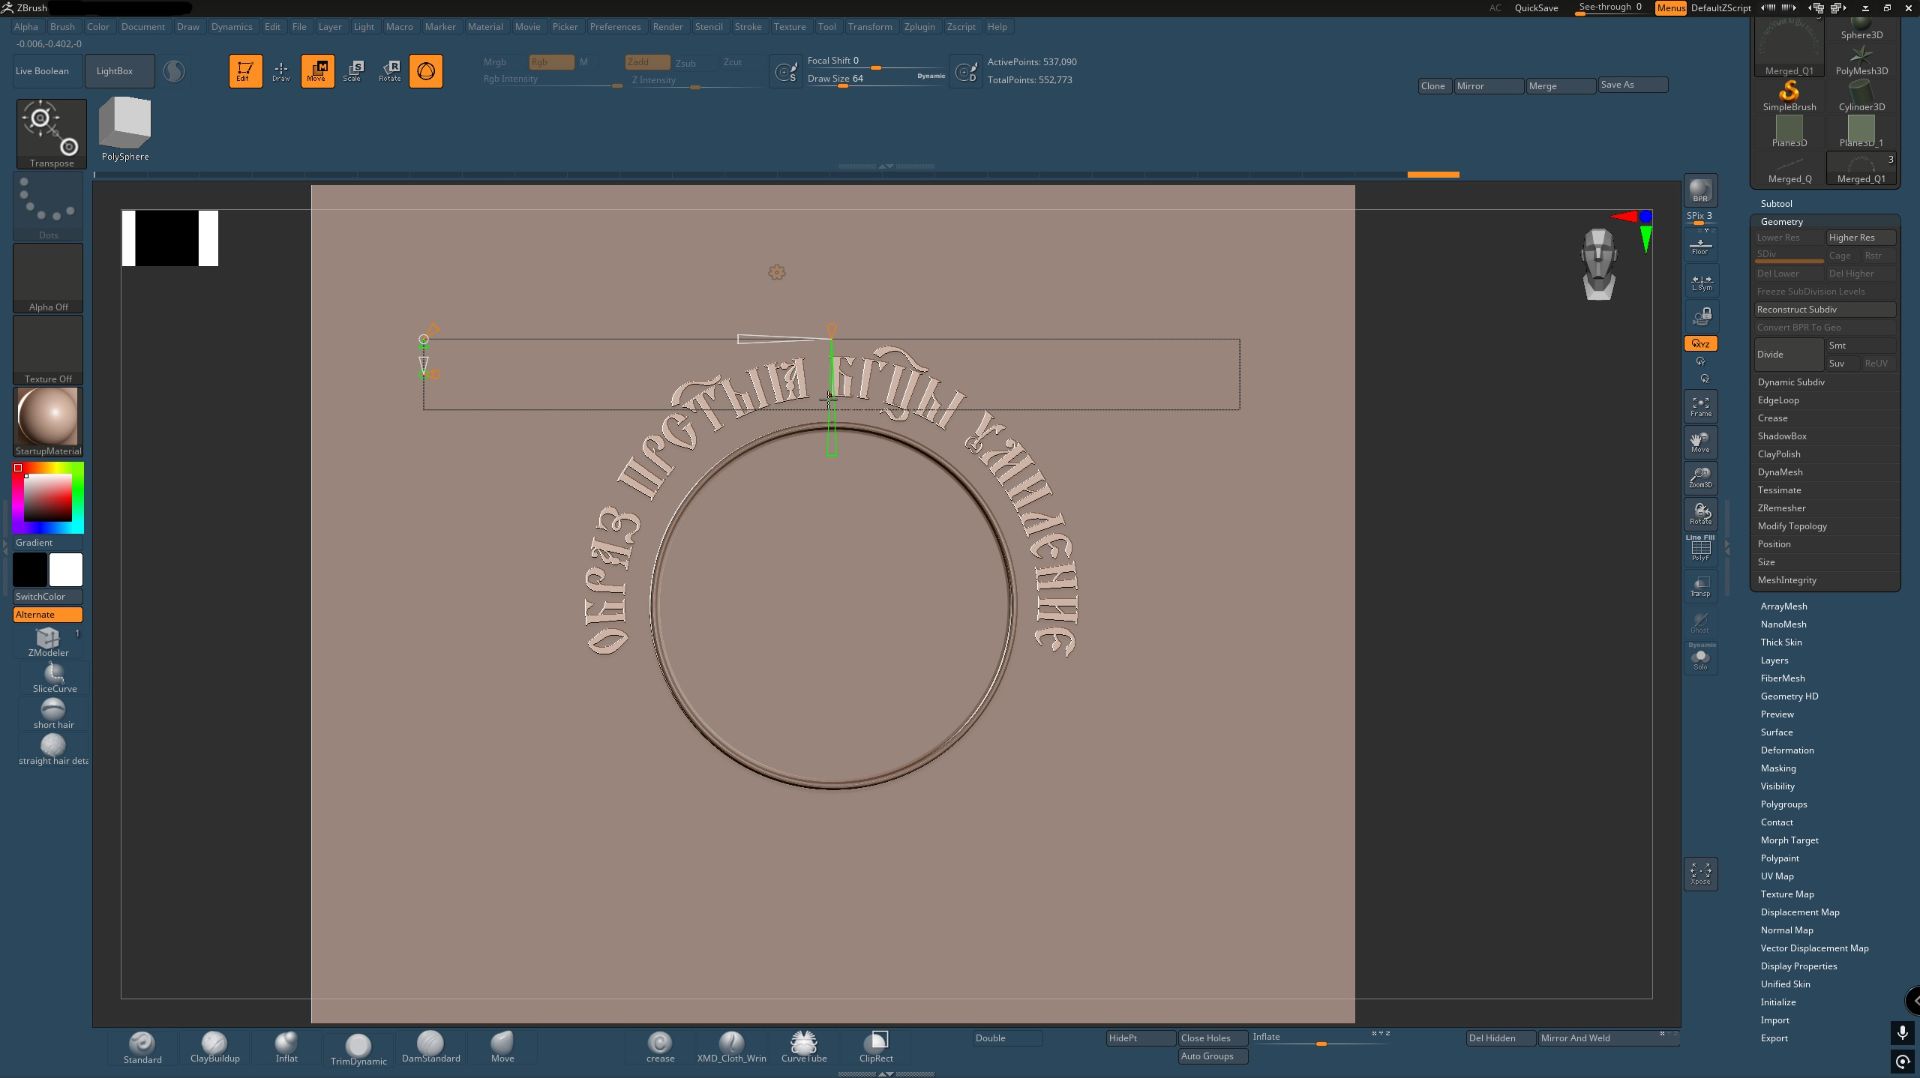Click the head camera orientation gizmo
Viewport: 1920px width, 1078px height.
[x=1599, y=264]
